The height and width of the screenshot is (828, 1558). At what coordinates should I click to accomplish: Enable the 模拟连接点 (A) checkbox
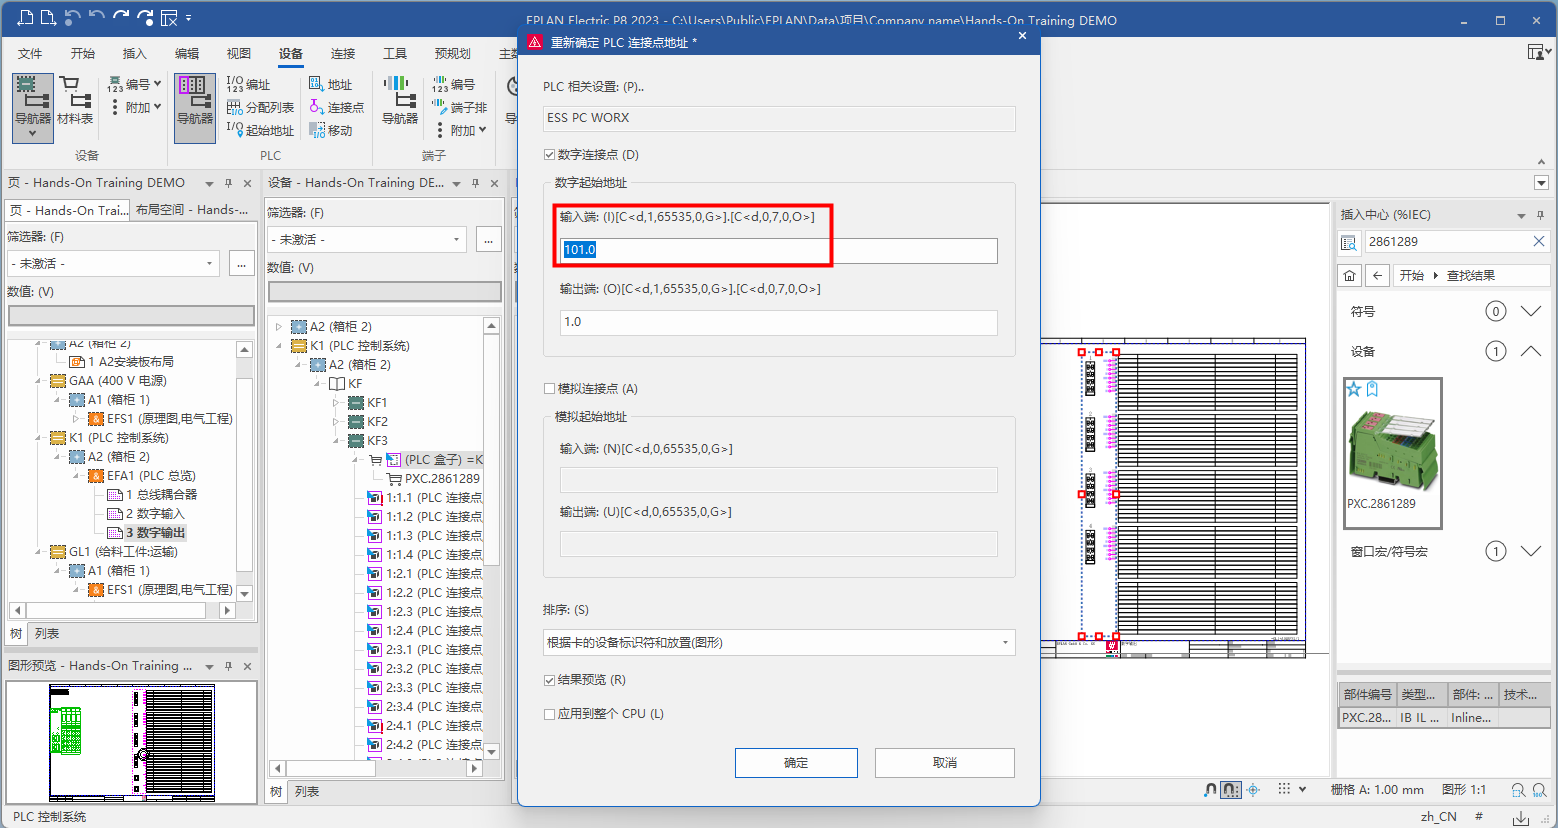click(549, 388)
